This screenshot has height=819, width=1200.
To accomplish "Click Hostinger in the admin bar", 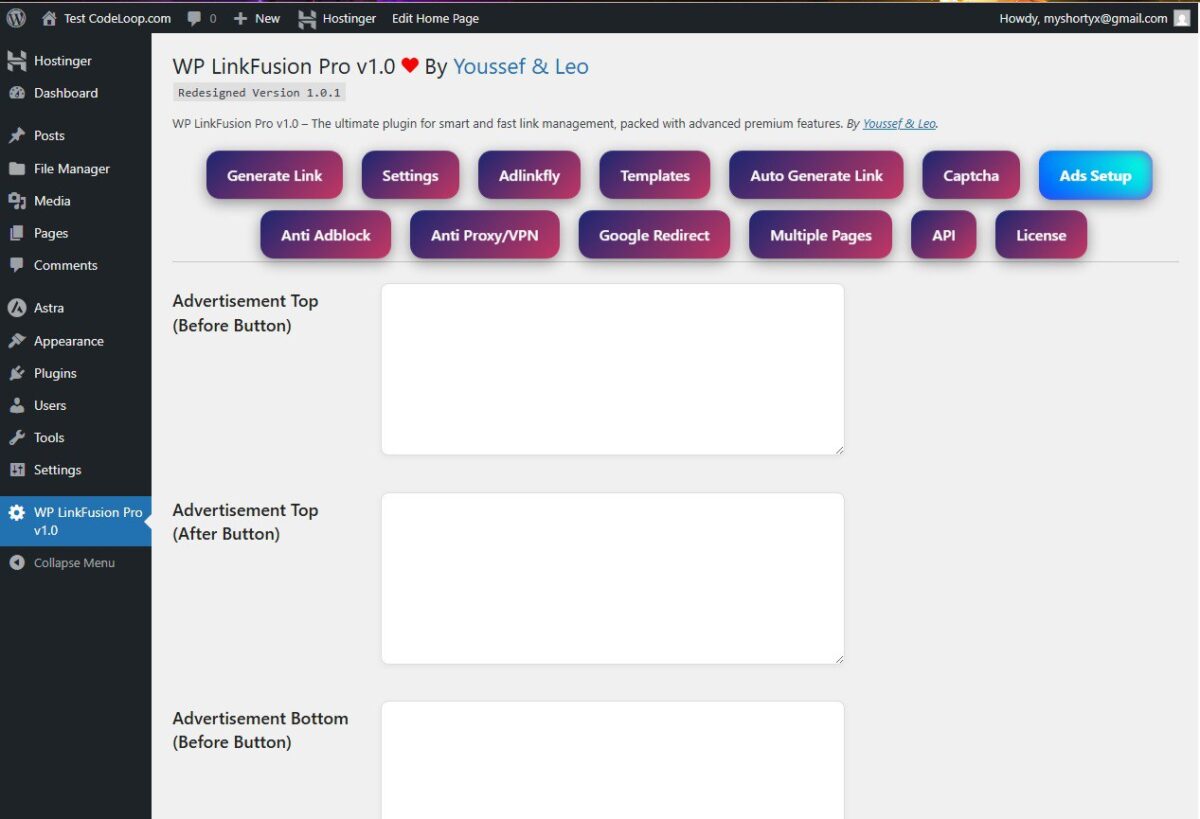I will (349, 18).
